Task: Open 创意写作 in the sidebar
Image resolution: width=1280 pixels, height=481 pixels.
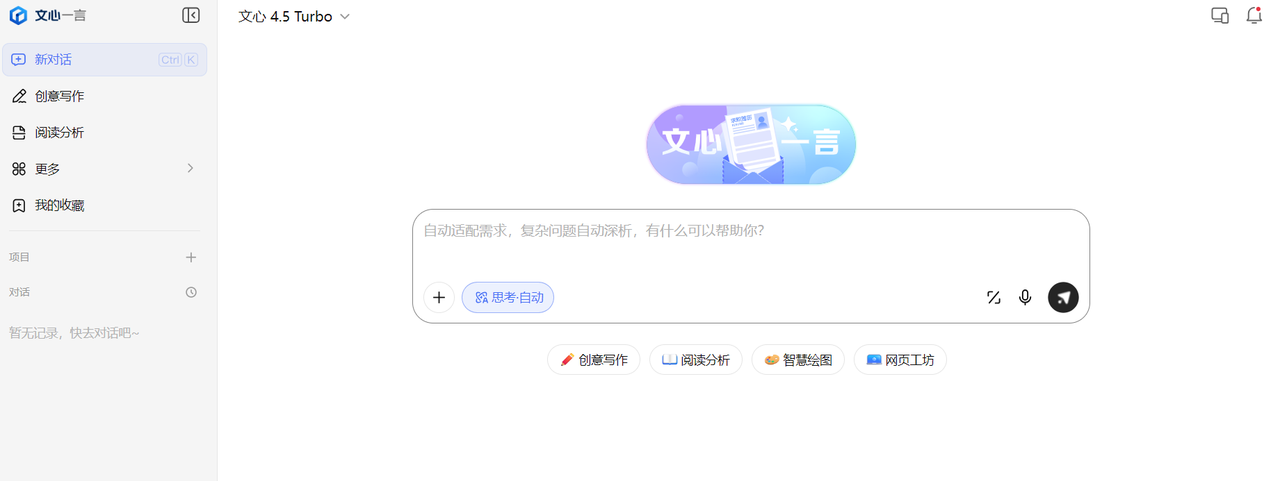Action: pyautogui.click(x=104, y=96)
